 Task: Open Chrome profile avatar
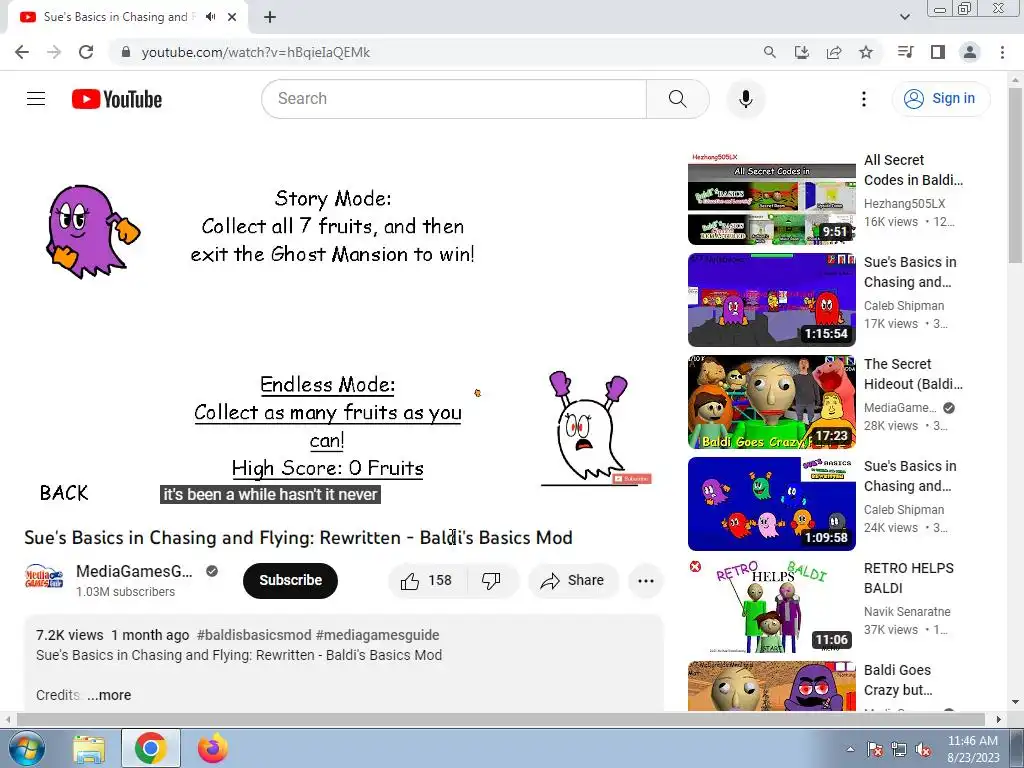[970, 52]
